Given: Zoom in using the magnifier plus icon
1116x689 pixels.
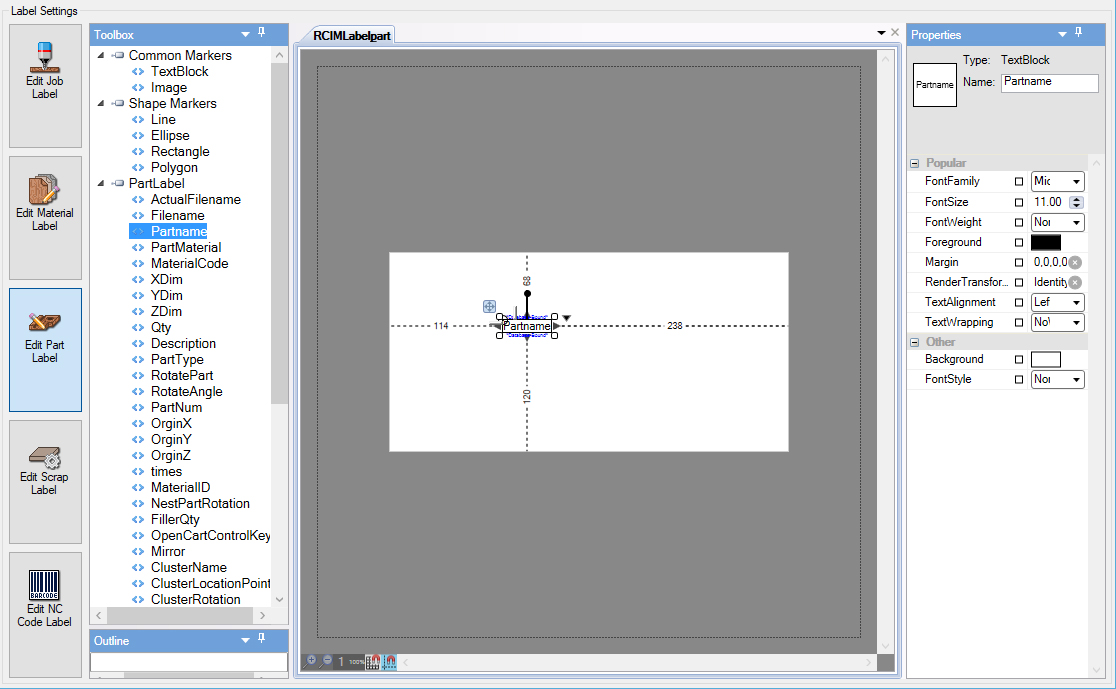Looking at the screenshot, I should click(312, 660).
